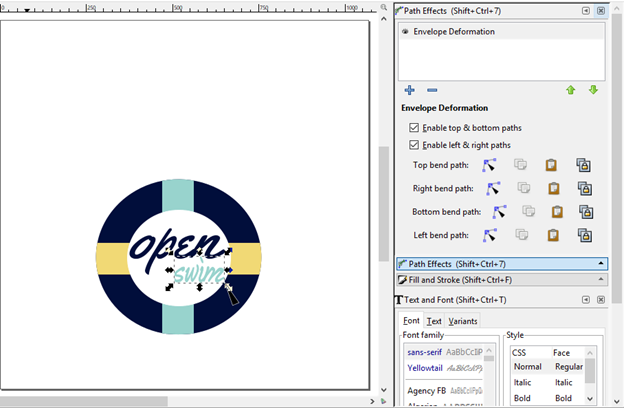
Task: Toggle Envelope Deformation effect visibility eye
Action: 405,32
